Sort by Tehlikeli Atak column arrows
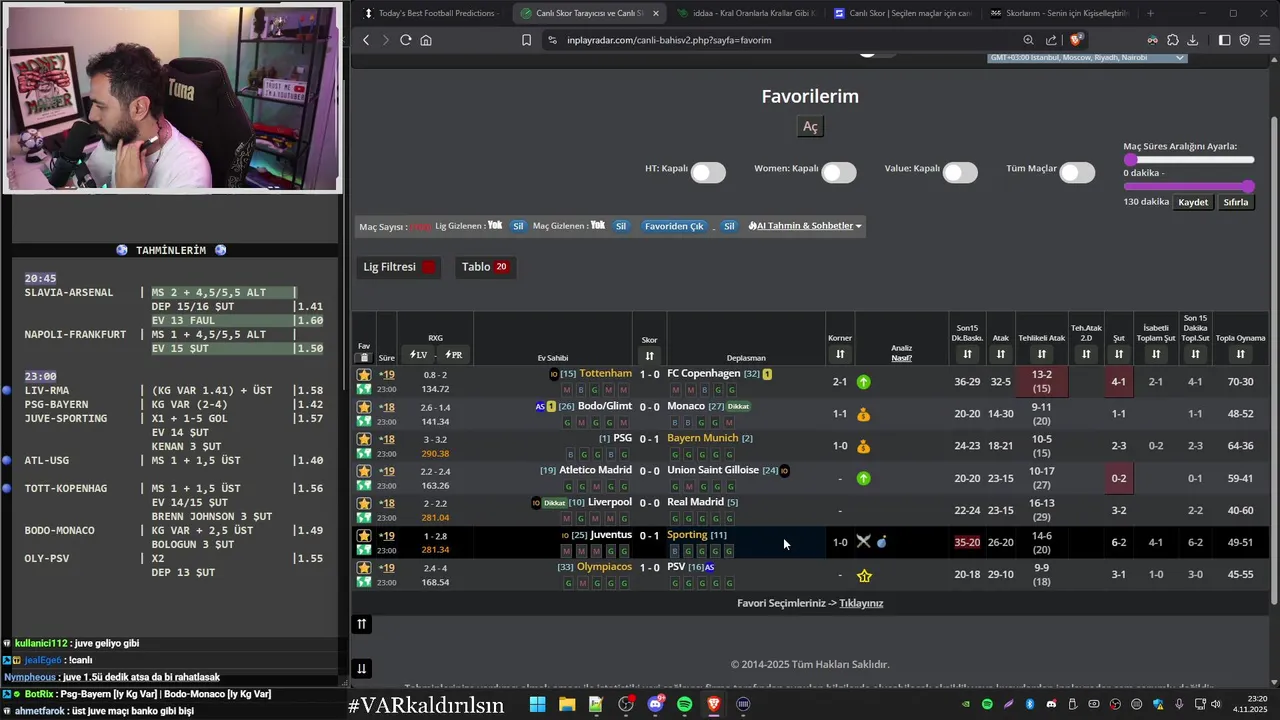Screen dimensions: 1280x720 pyautogui.click(x=1042, y=355)
